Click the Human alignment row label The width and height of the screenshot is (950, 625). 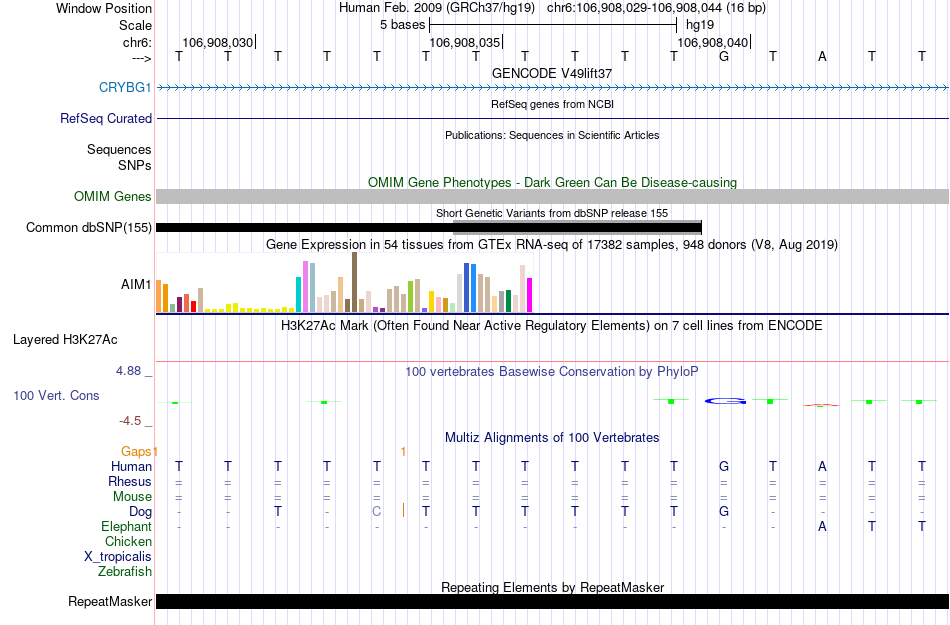[x=131, y=466]
